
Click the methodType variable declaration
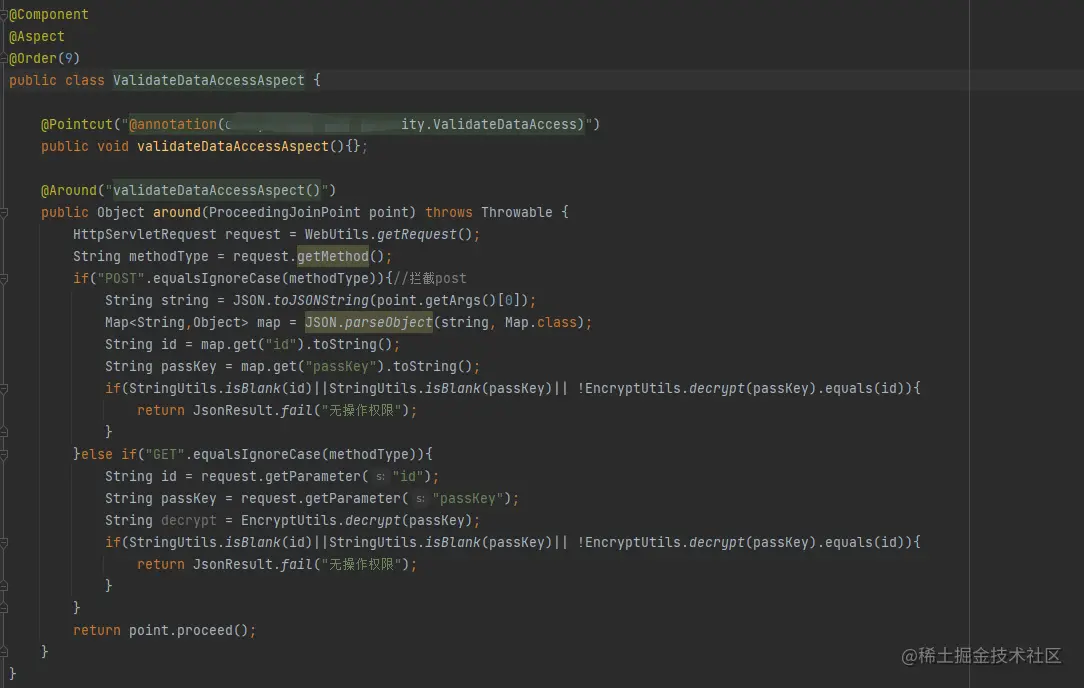[169, 257]
